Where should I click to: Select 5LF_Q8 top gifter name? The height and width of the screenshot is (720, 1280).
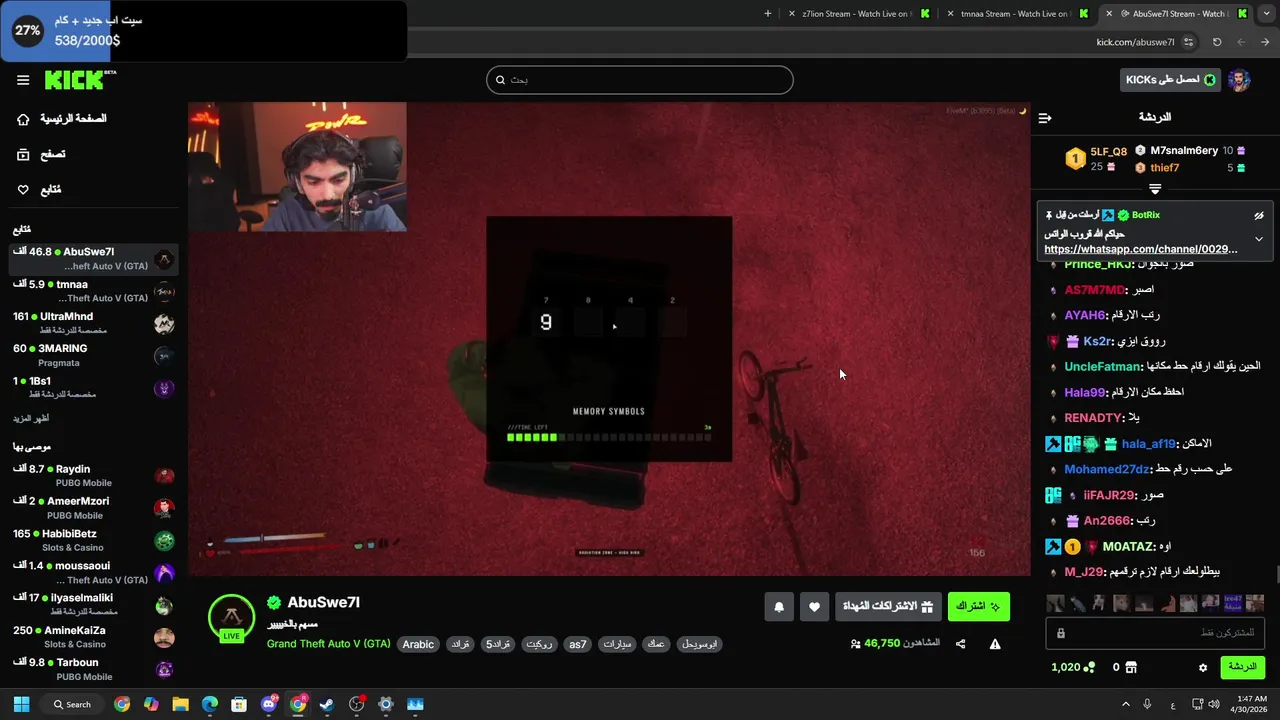coord(1108,152)
